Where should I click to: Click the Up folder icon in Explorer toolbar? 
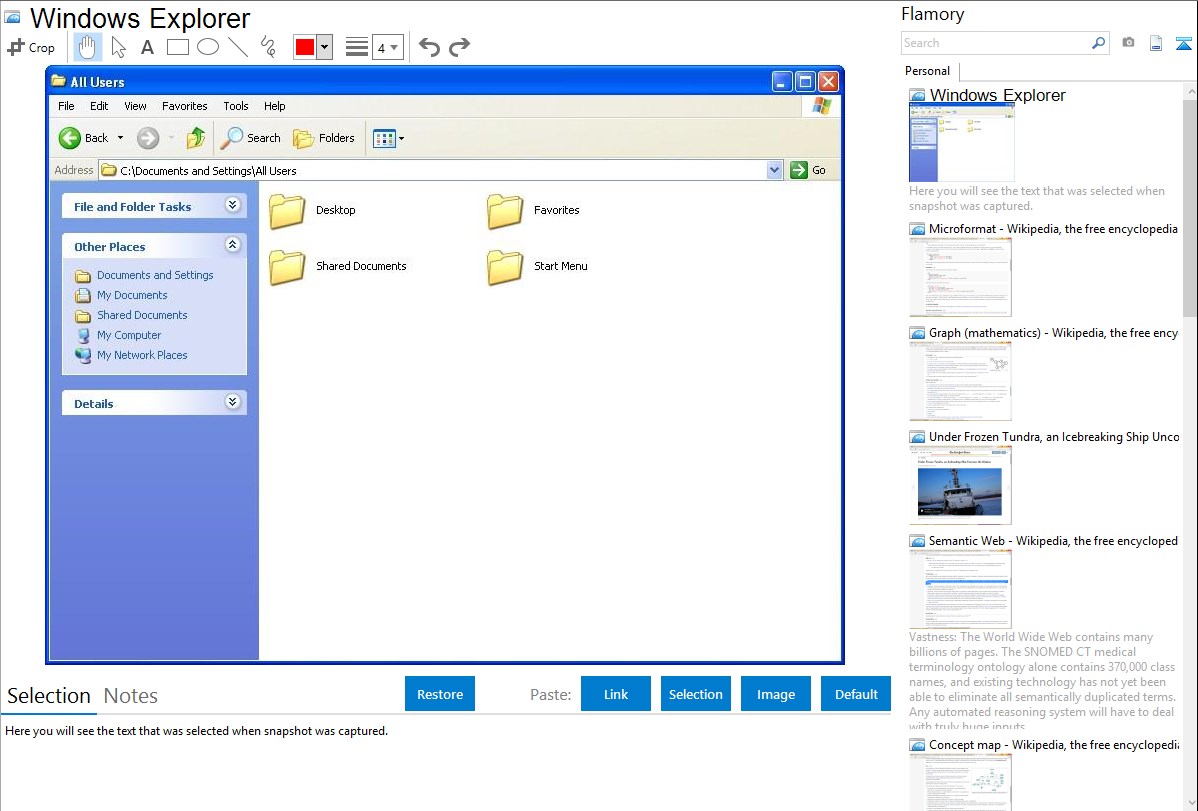tap(196, 138)
